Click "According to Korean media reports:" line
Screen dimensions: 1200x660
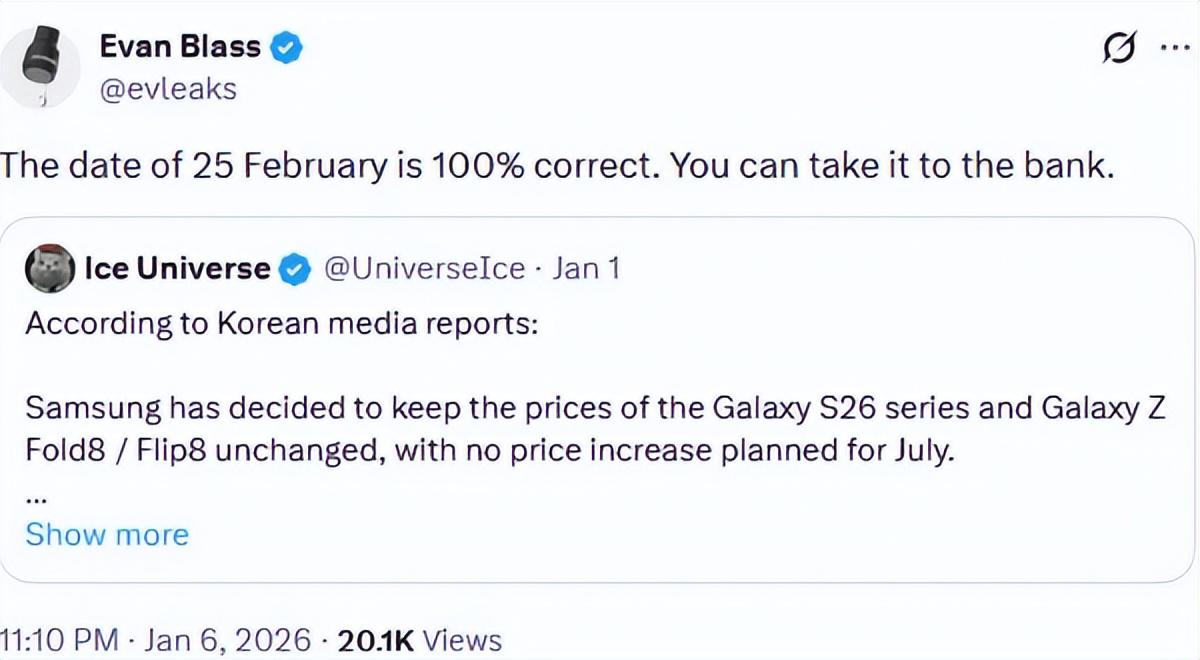[x=282, y=325]
